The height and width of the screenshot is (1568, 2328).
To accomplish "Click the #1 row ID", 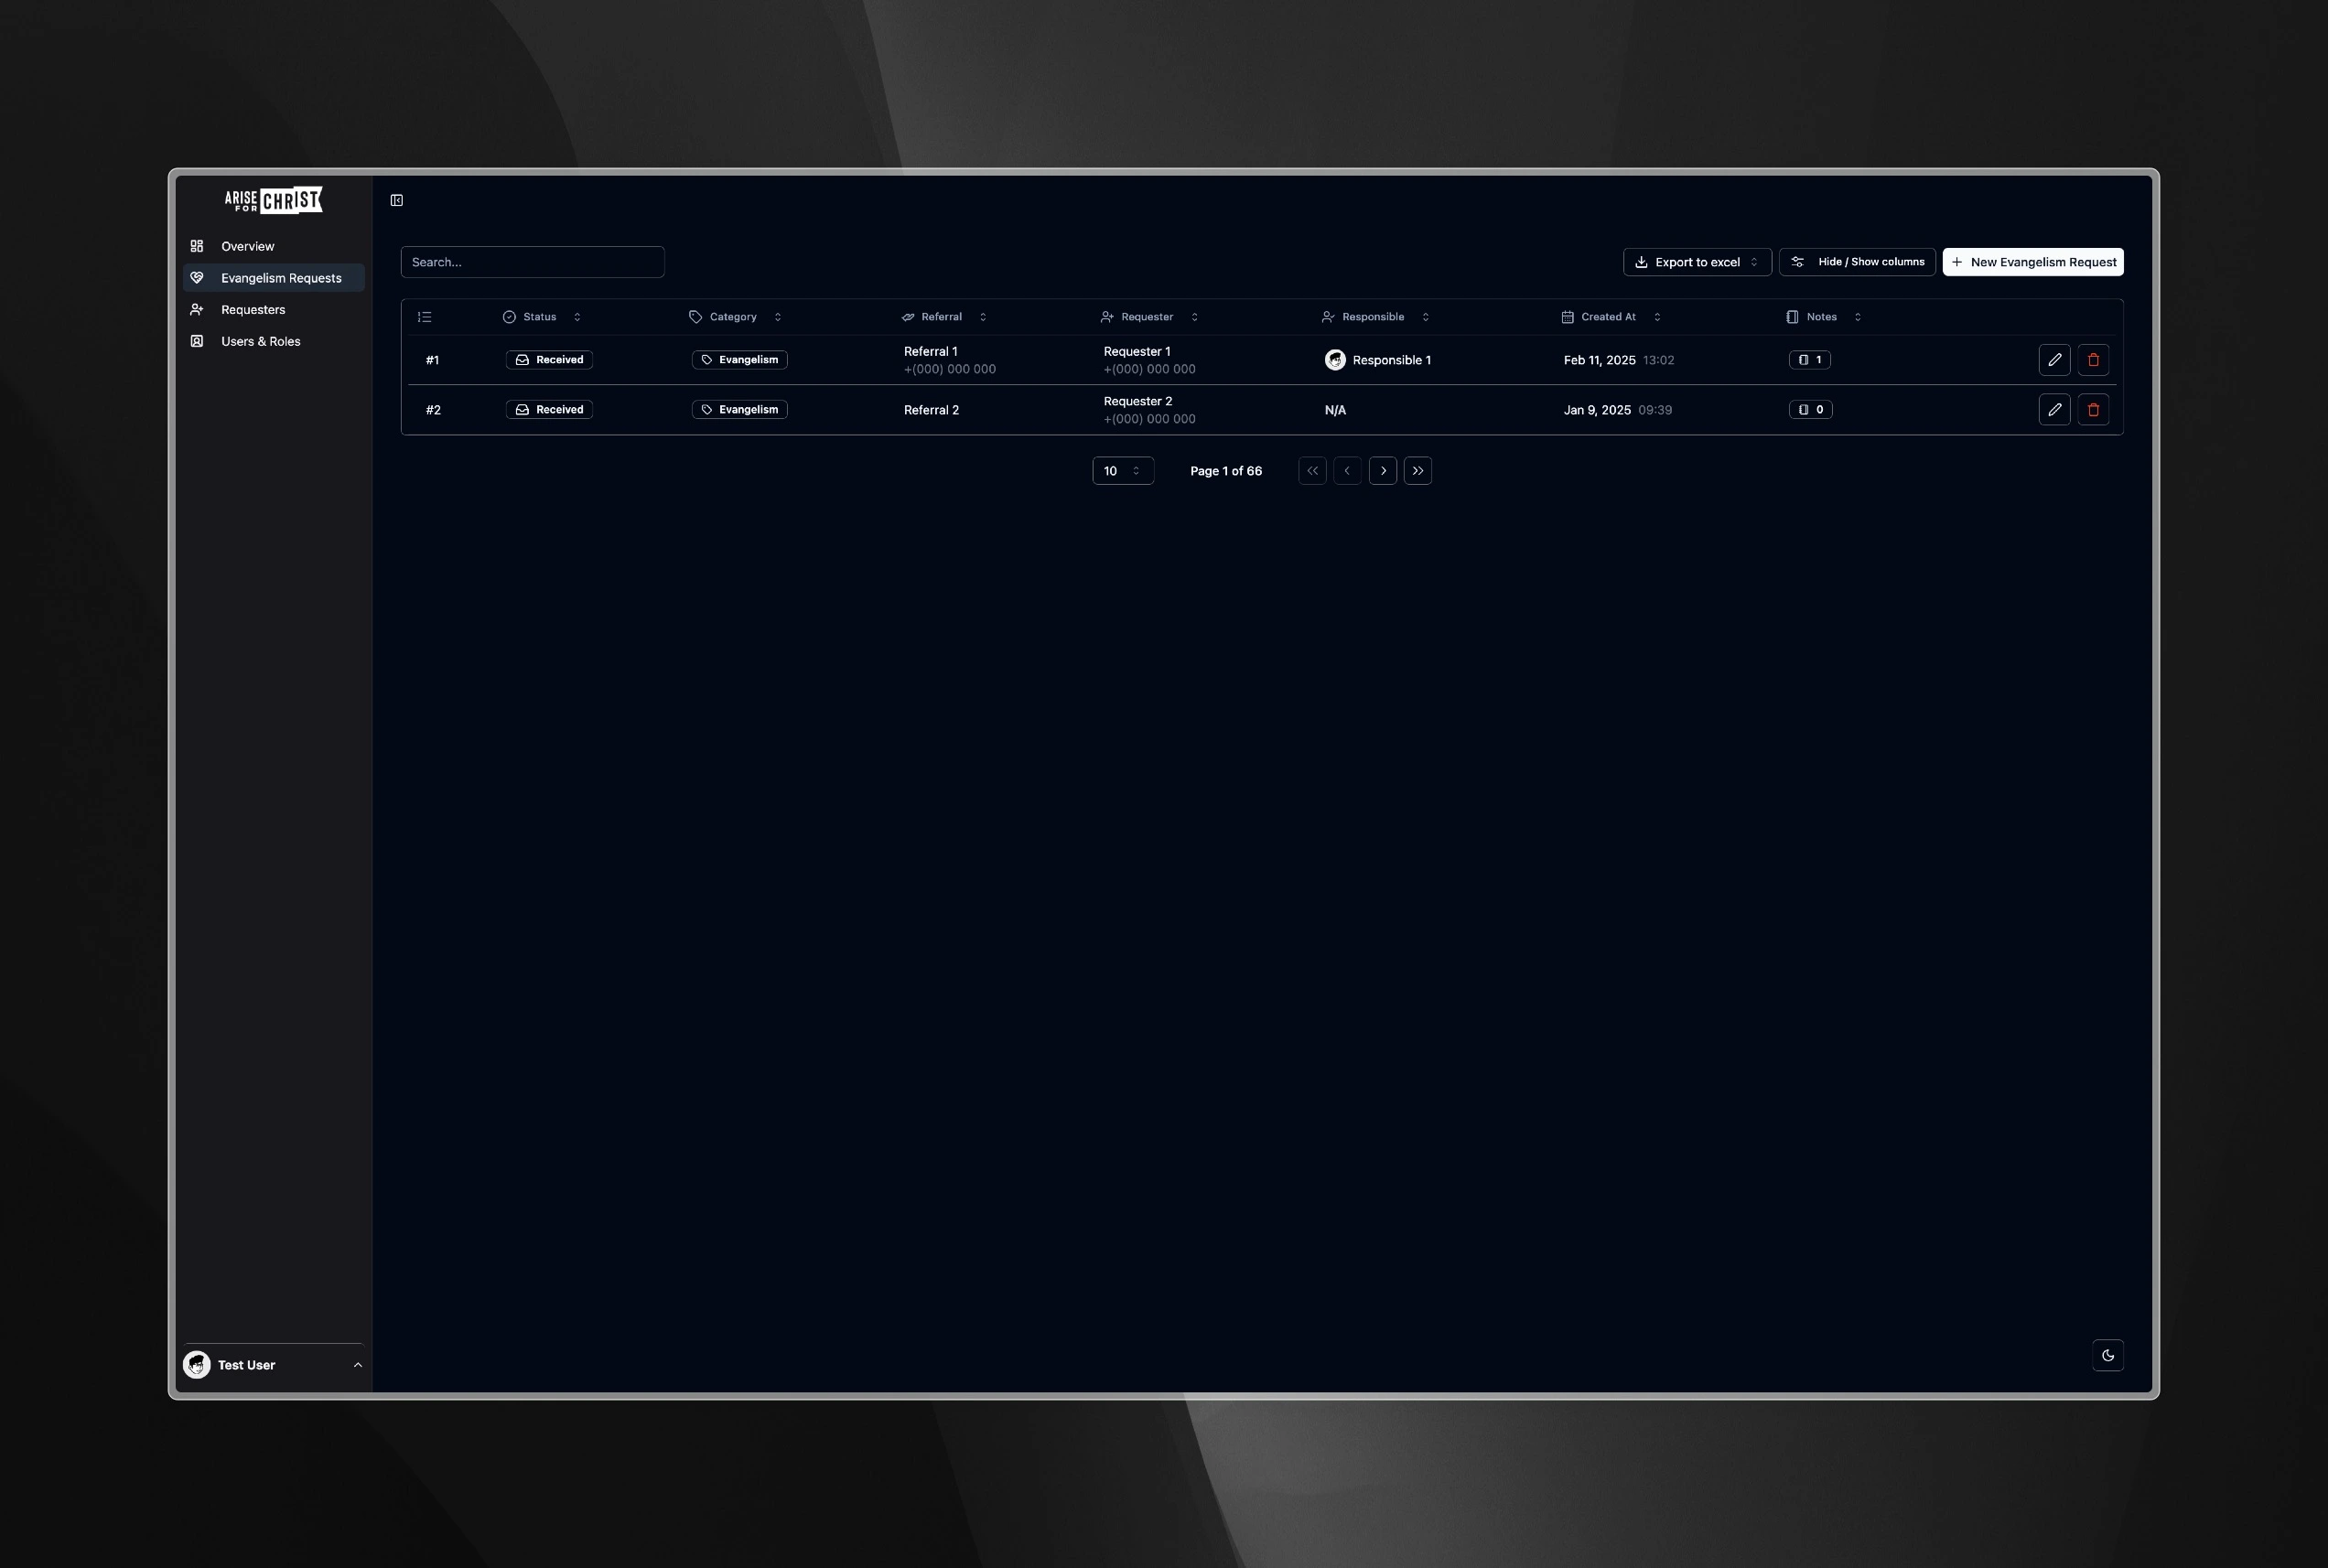I will point(432,360).
